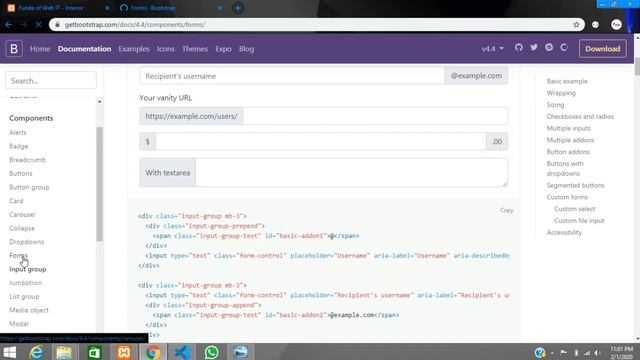Open Icons in the navbar
This screenshot has height=360, width=640.
[x=166, y=49]
